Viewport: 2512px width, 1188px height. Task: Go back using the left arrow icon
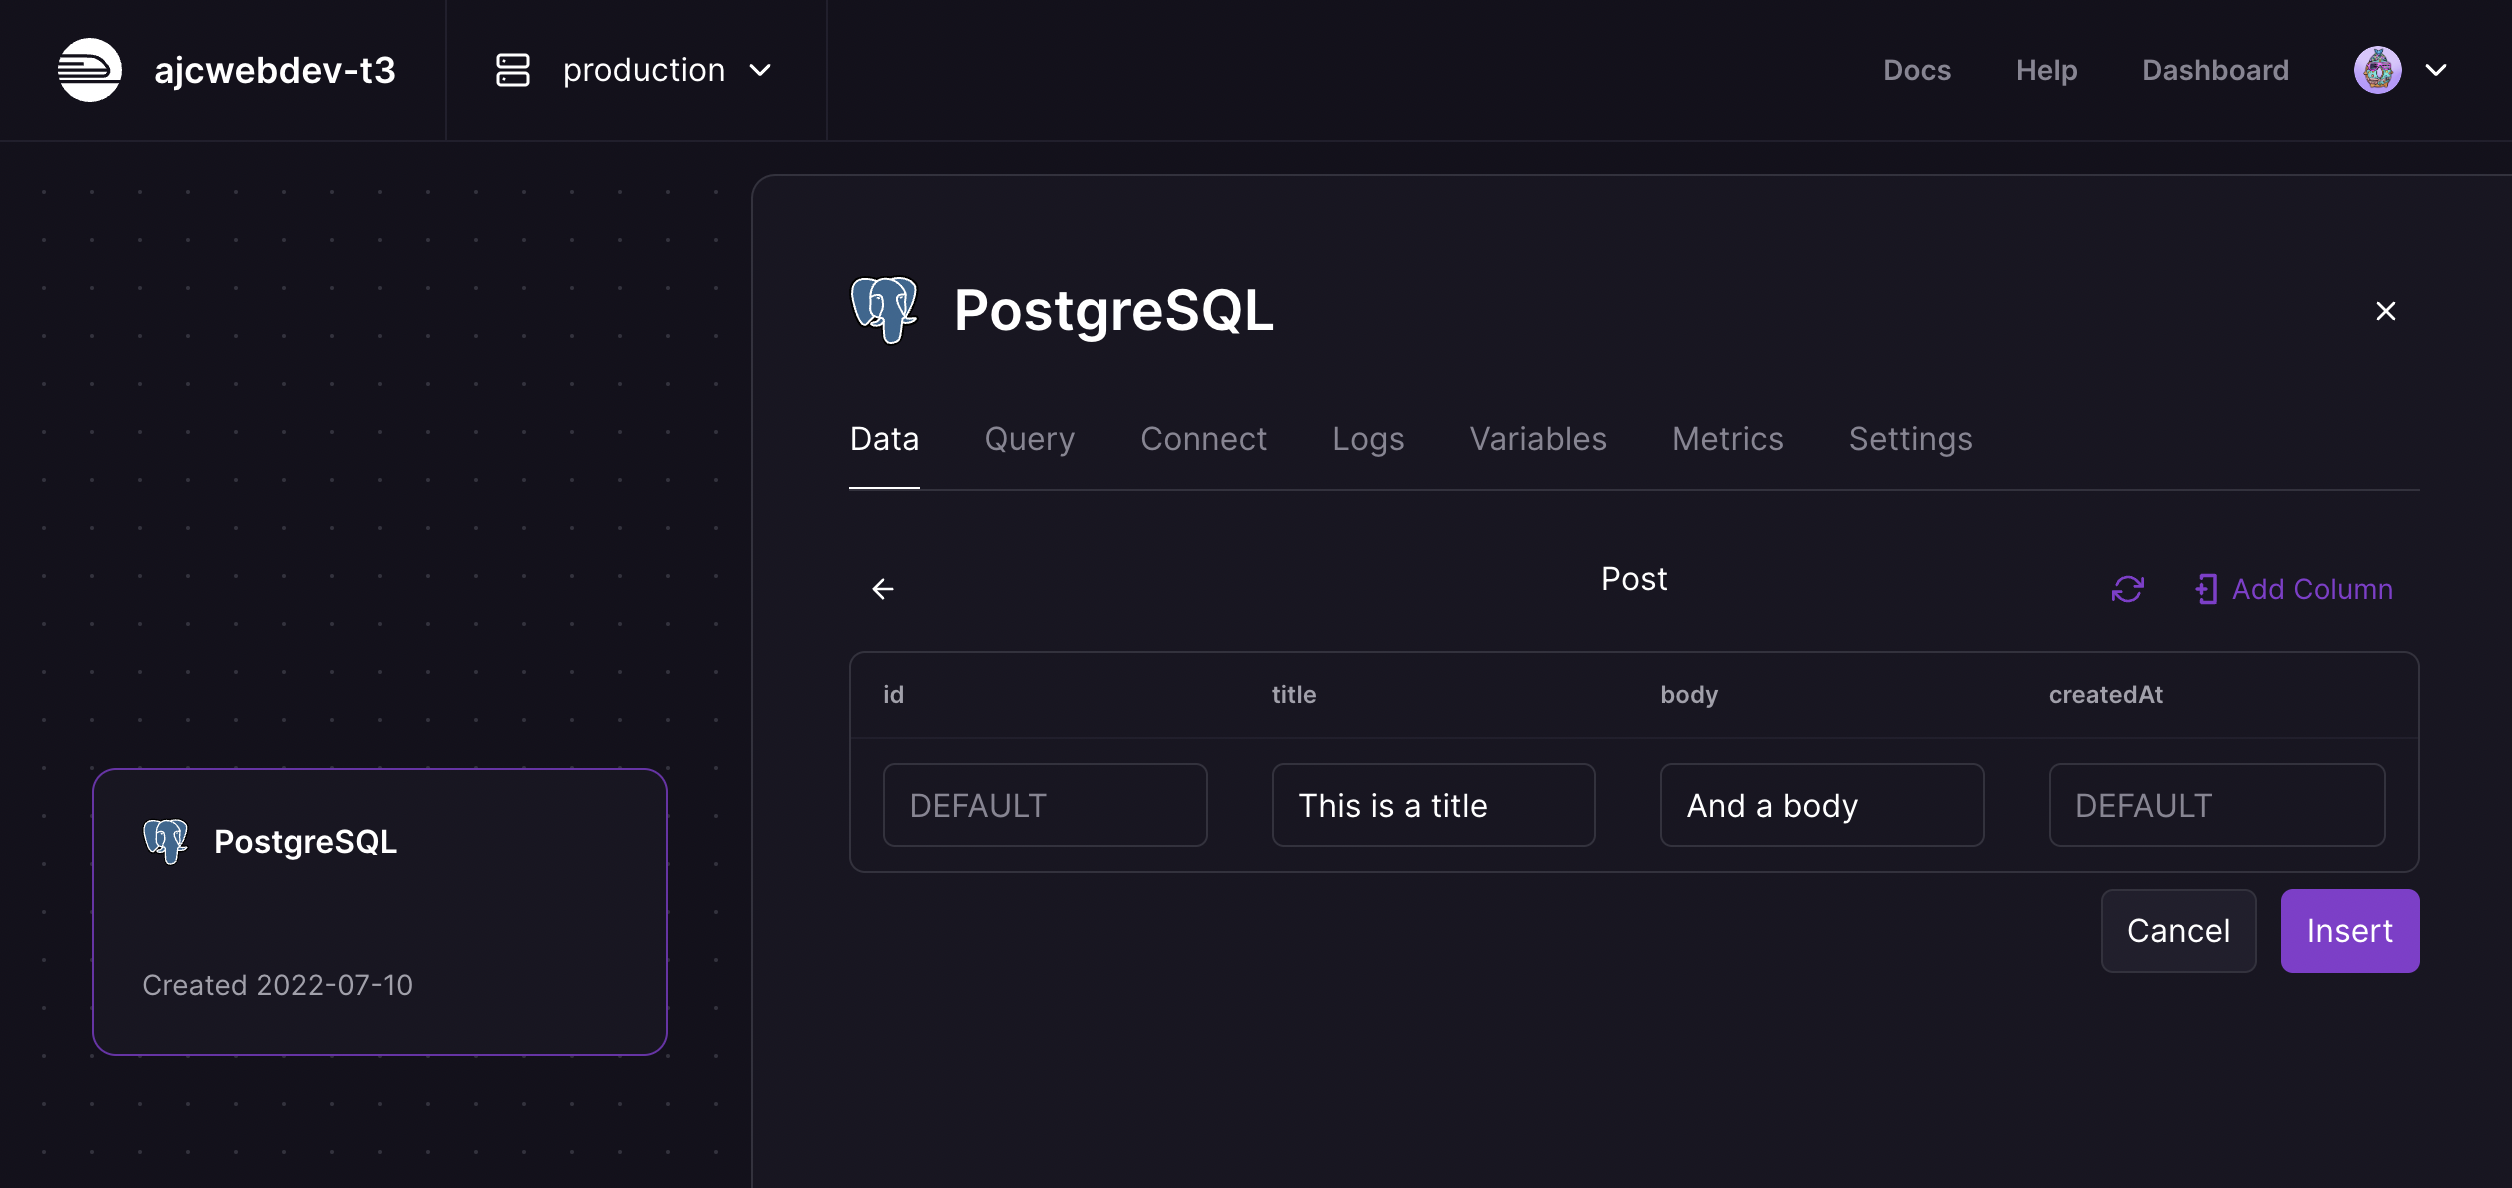(x=882, y=589)
